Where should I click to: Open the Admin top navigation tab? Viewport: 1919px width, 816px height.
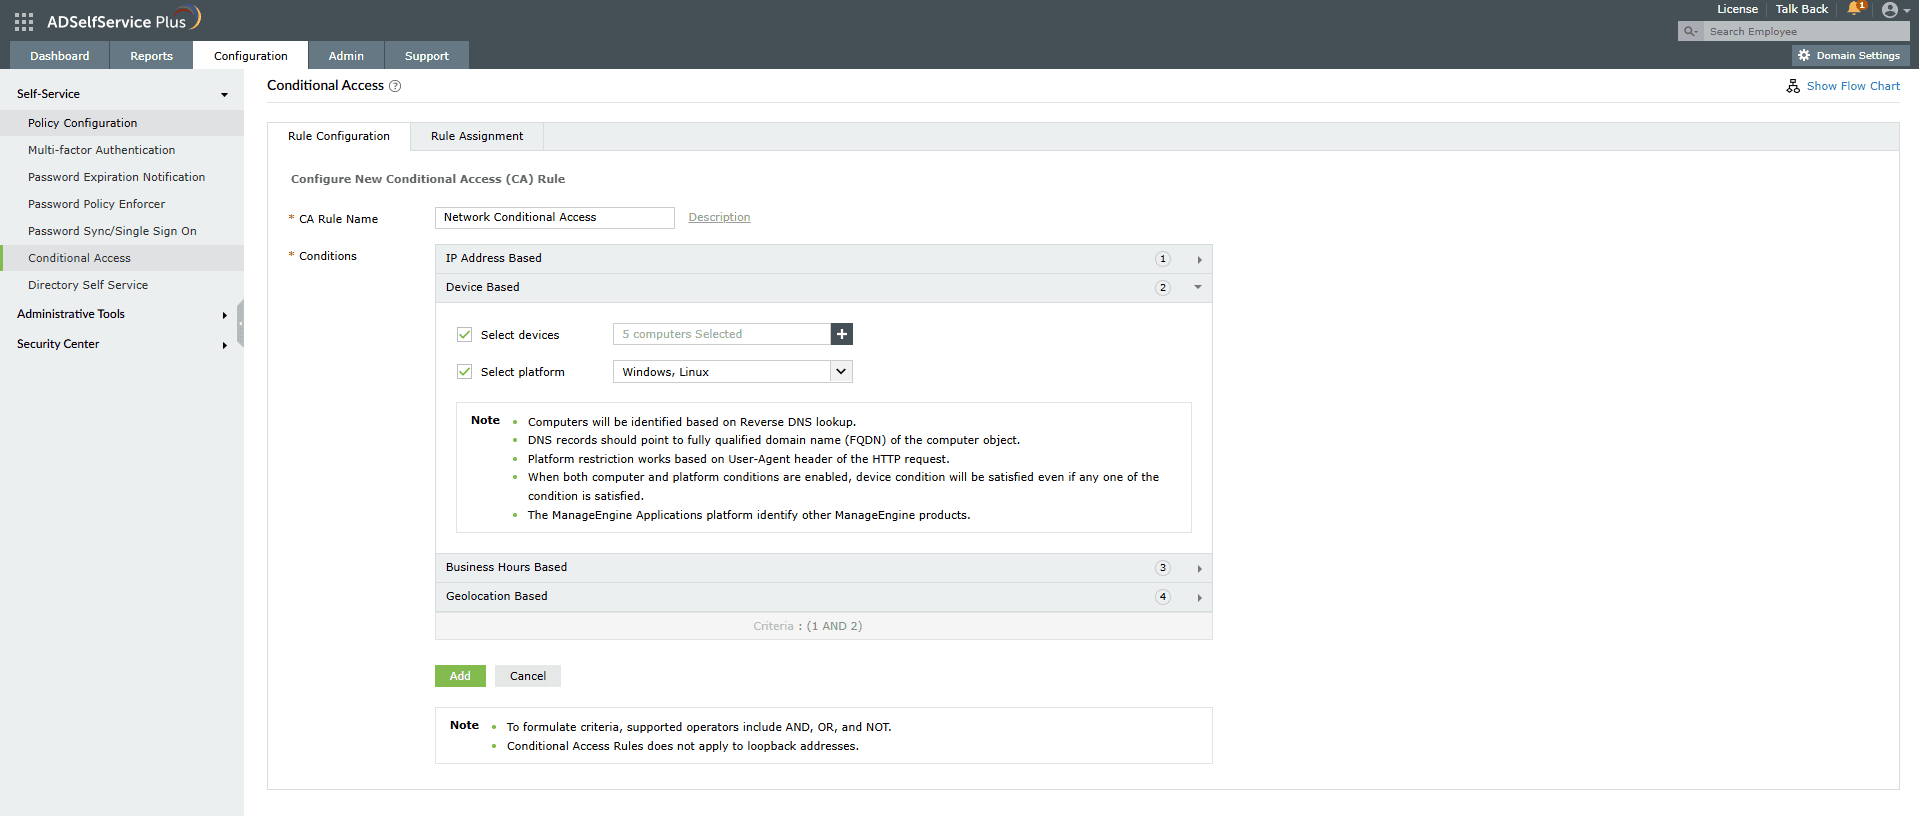[346, 56]
